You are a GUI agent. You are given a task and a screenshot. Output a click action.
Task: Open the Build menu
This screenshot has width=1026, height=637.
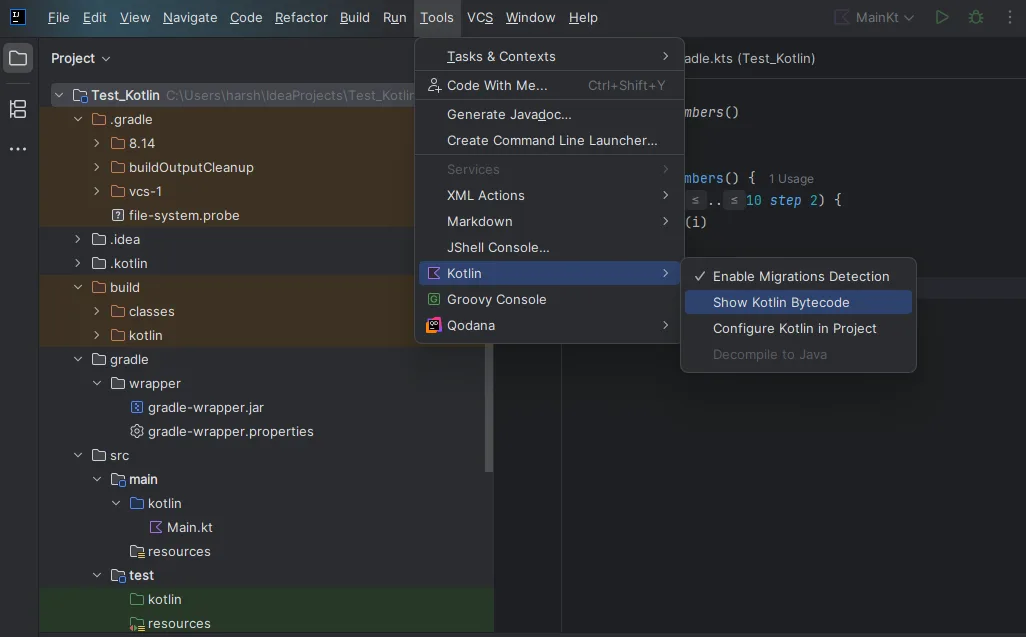pyautogui.click(x=355, y=18)
